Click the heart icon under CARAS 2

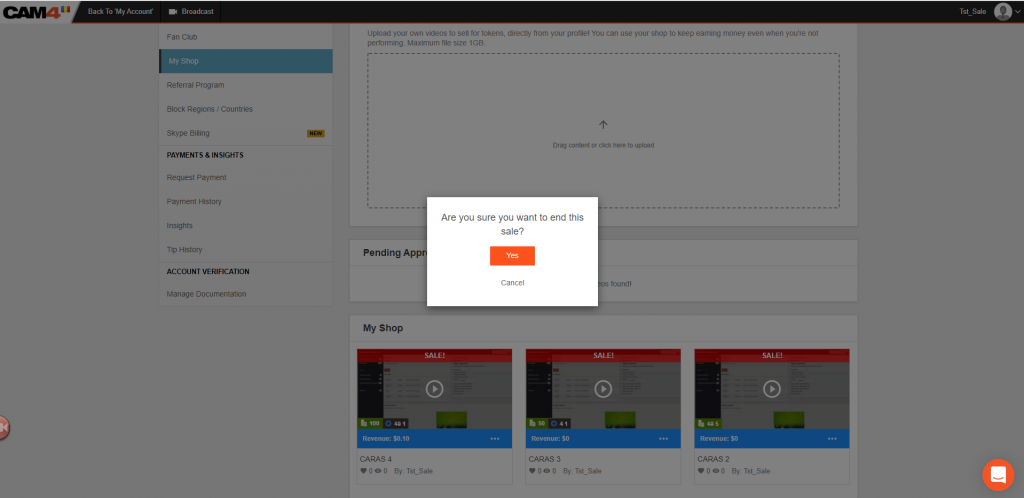(x=702, y=471)
